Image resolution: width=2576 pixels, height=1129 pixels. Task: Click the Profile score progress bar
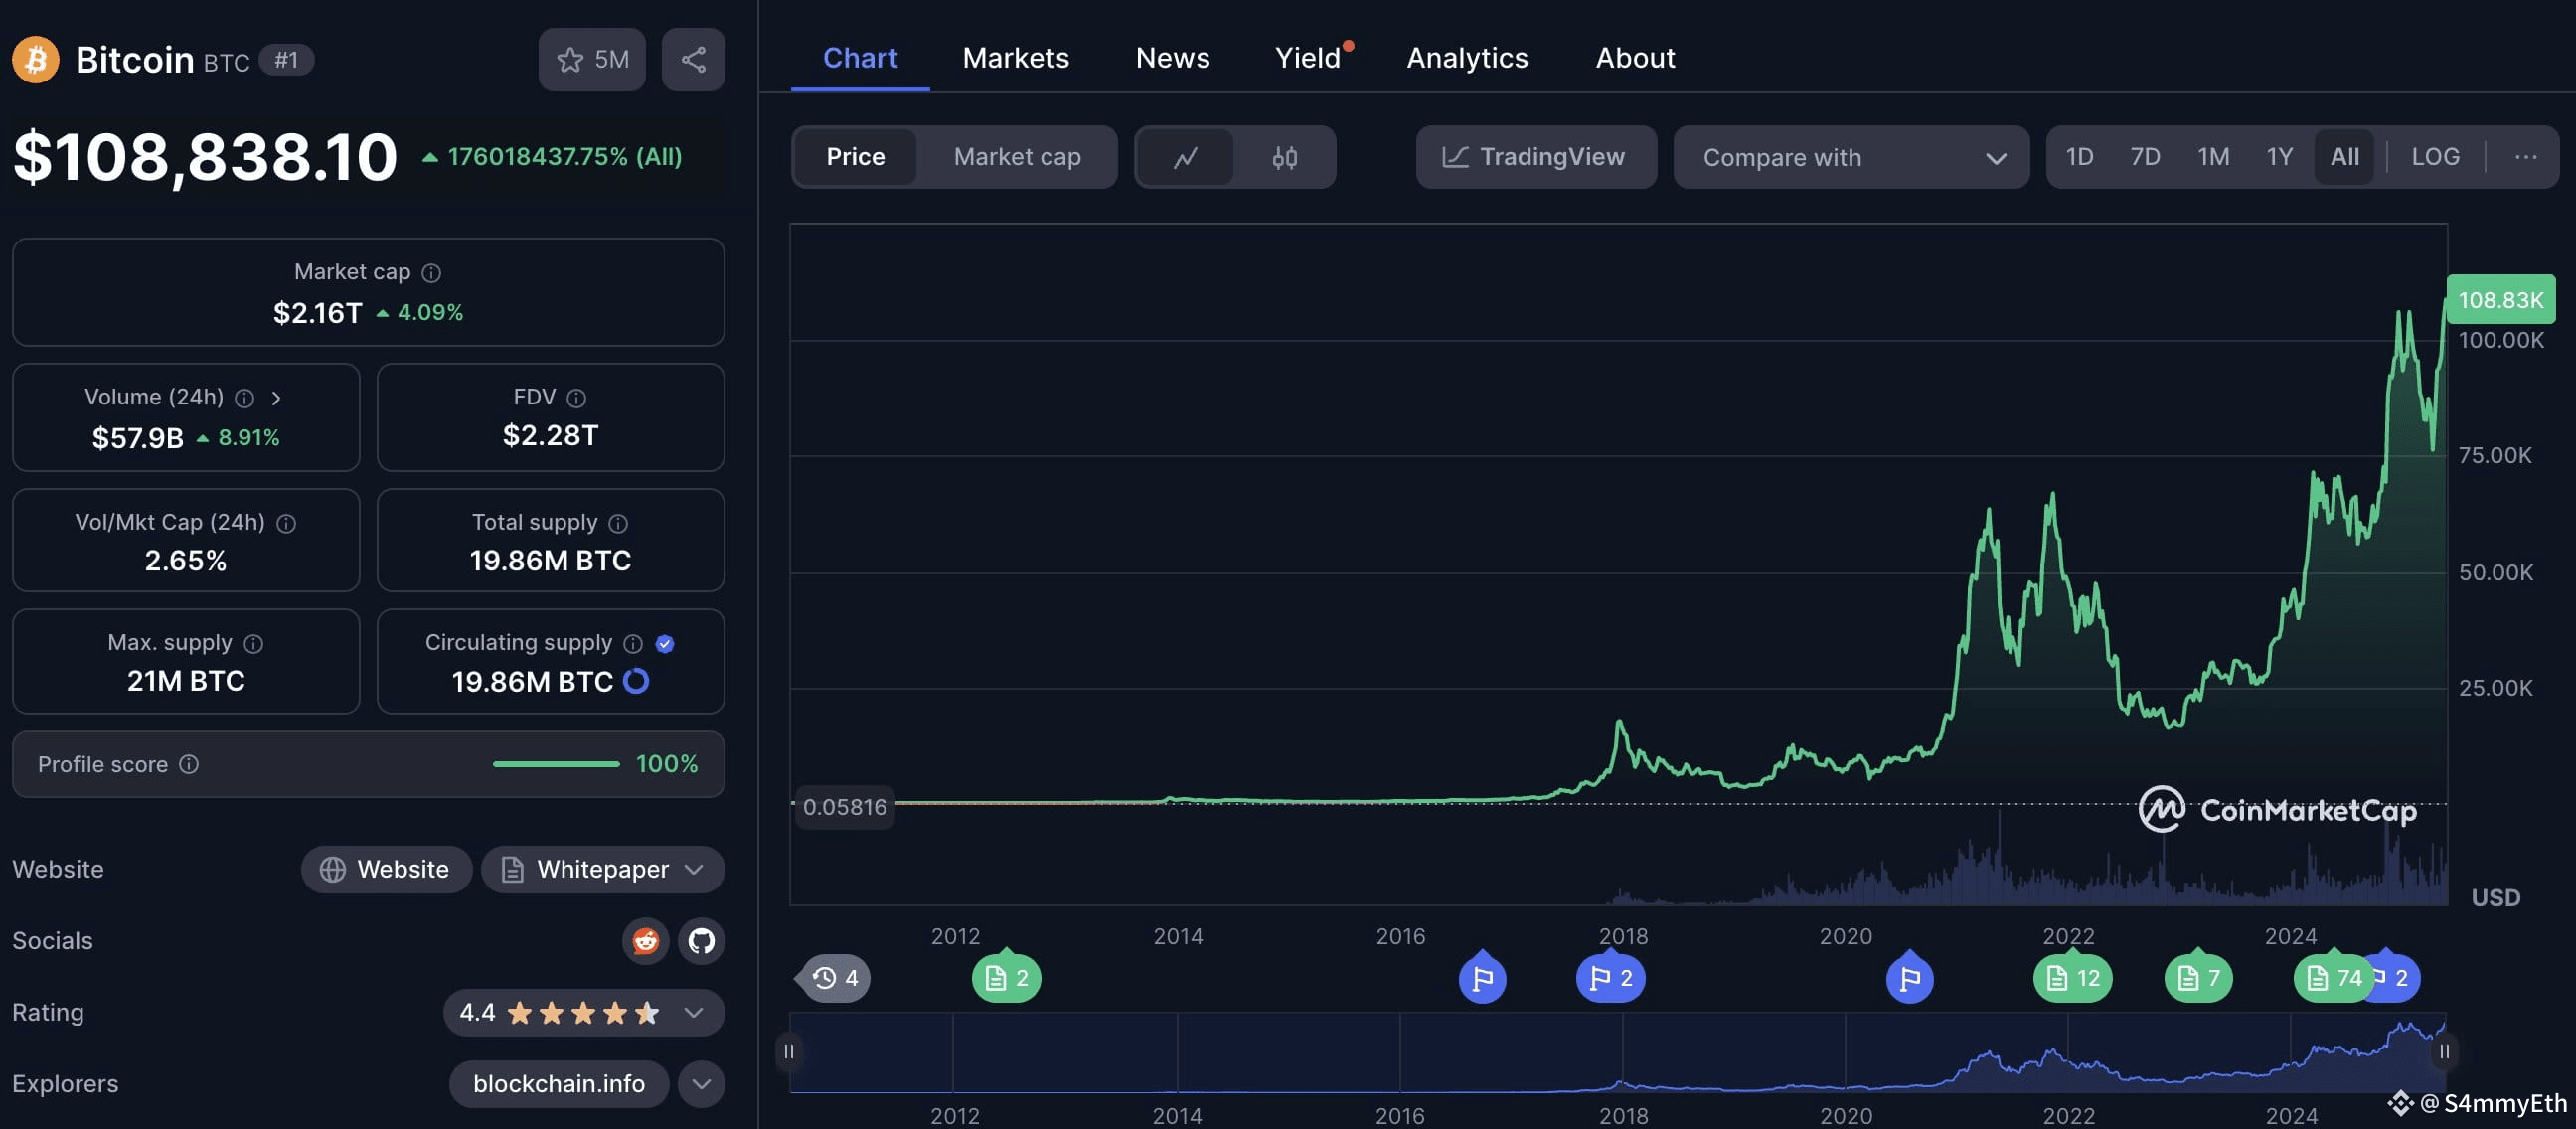click(x=556, y=764)
